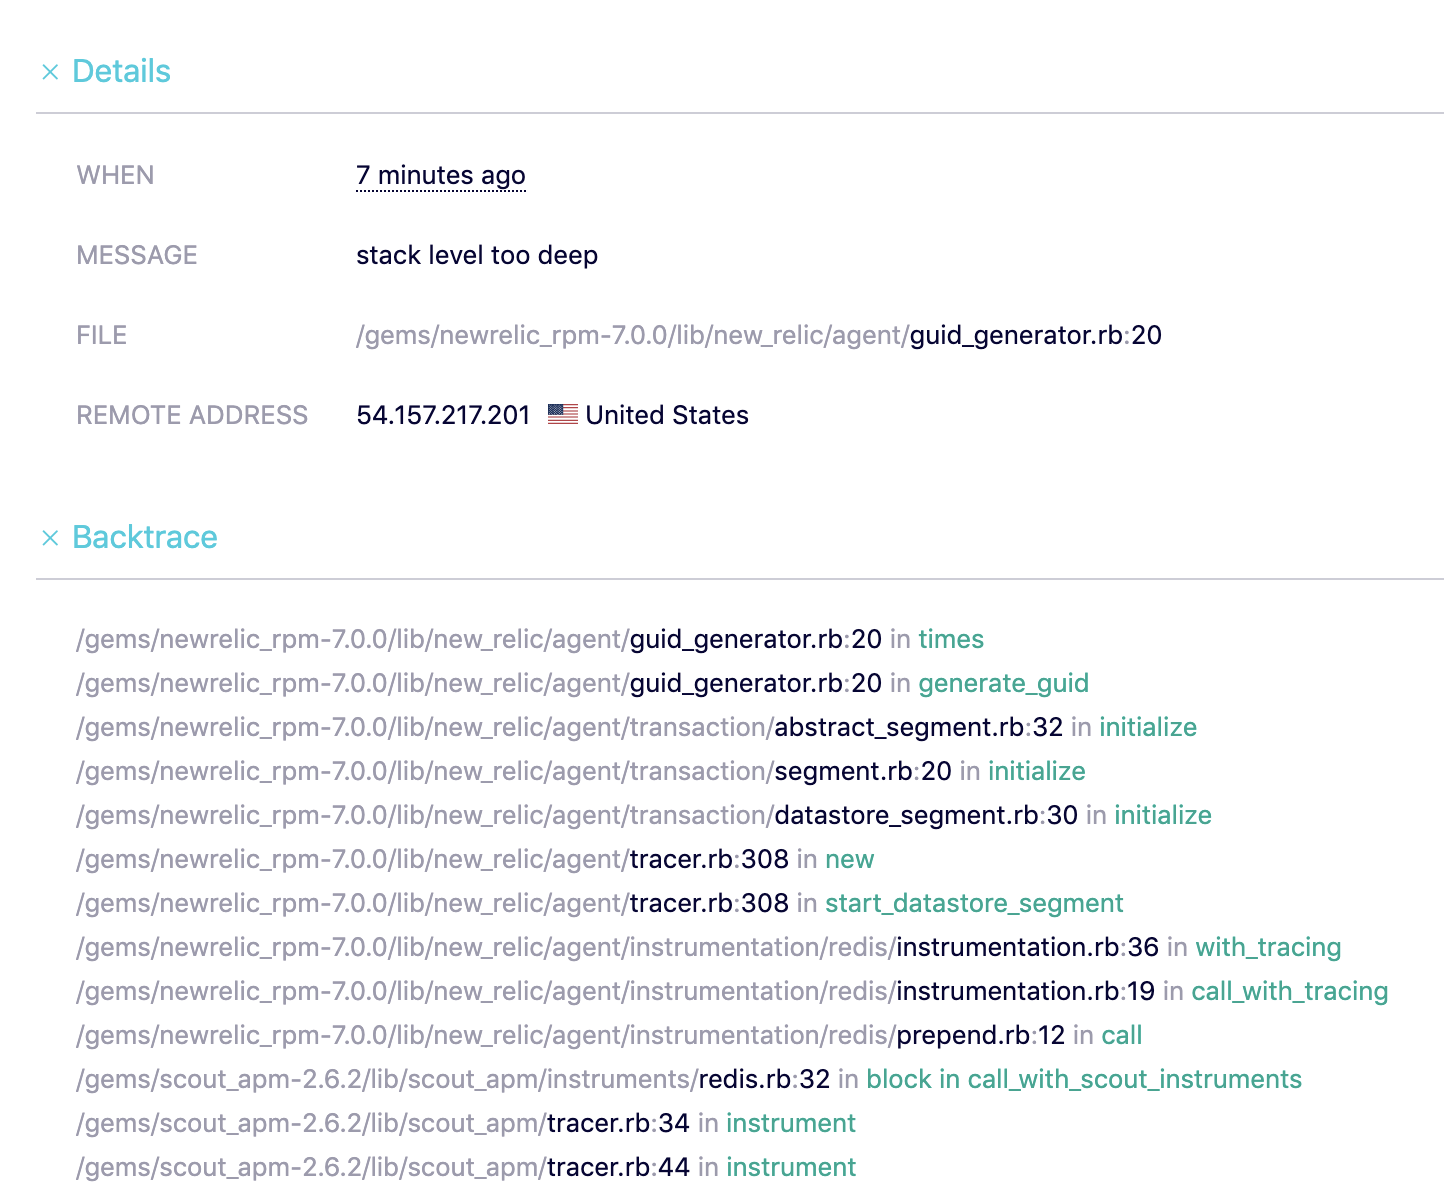Click the X icon beside Details heading

click(51, 71)
